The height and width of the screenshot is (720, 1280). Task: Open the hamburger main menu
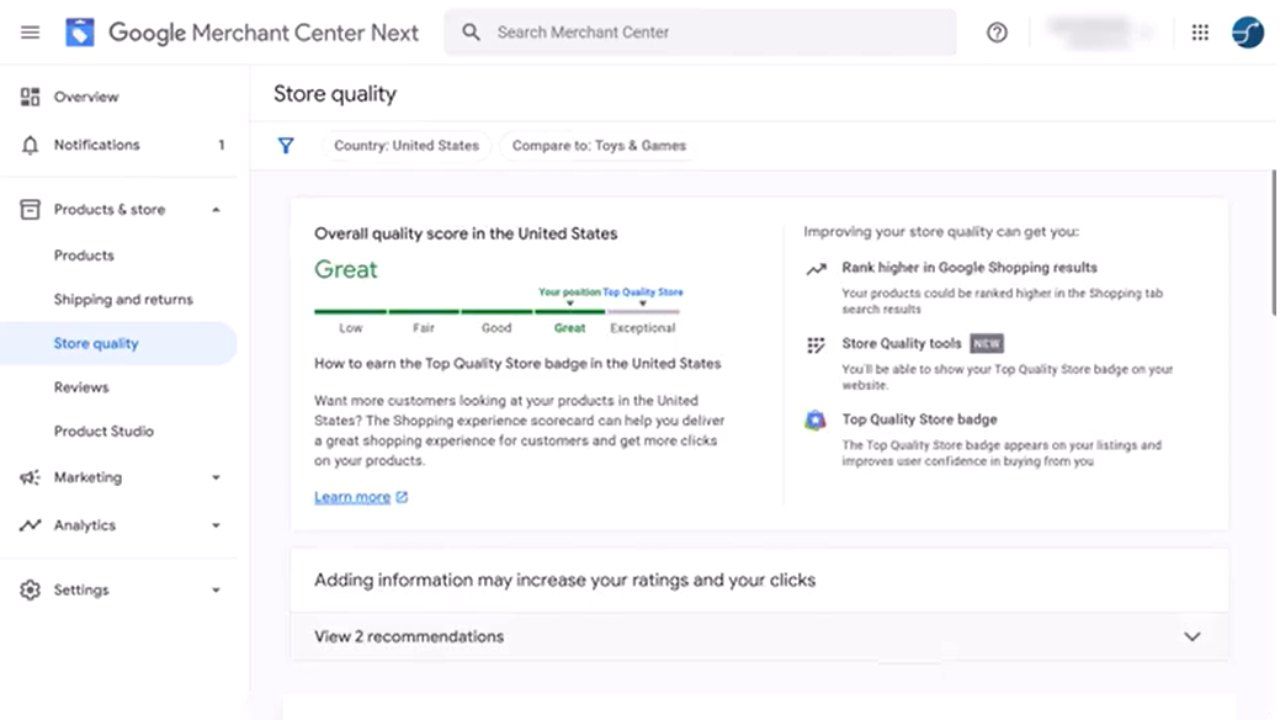point(30,32)
